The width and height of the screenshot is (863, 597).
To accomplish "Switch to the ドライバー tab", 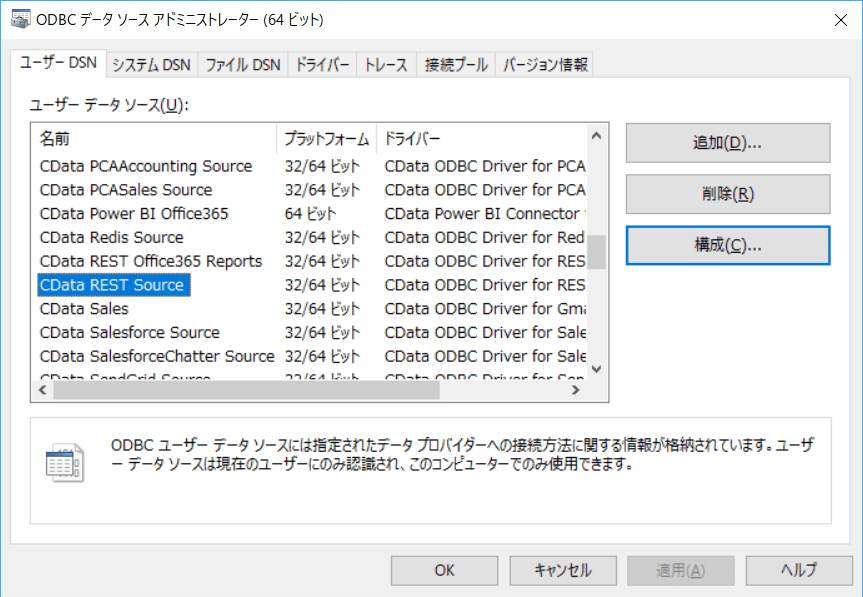I will [323, 65].
